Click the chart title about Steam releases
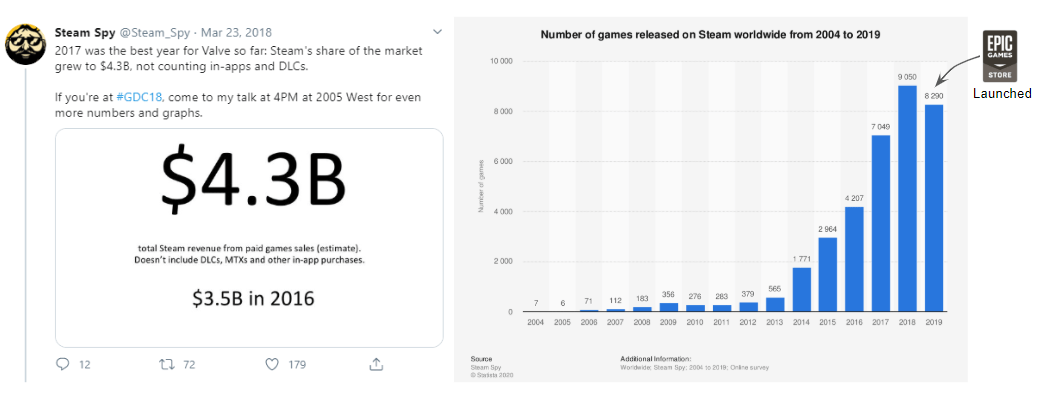This screenshot has height=398, width=1042. point(710,35)
